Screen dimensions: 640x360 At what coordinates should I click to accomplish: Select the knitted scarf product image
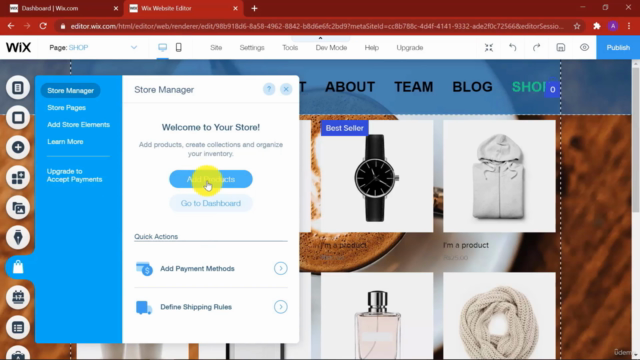(499, 316)
